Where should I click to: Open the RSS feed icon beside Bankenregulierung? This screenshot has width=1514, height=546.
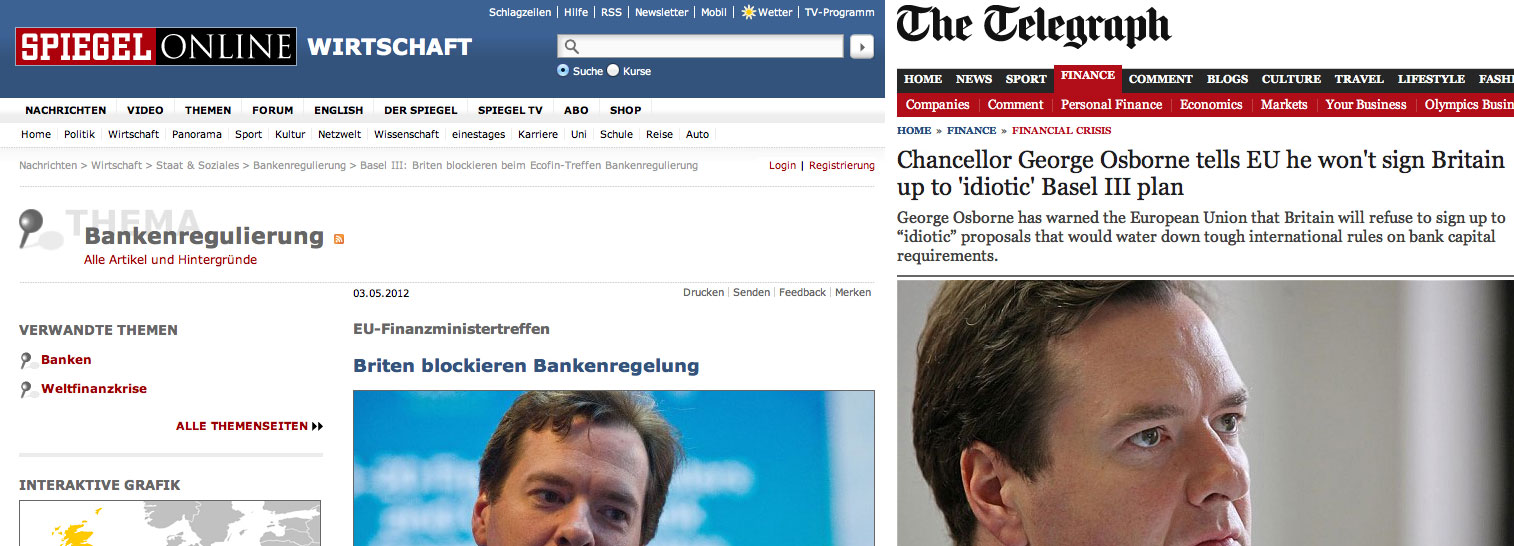(339, 238)
